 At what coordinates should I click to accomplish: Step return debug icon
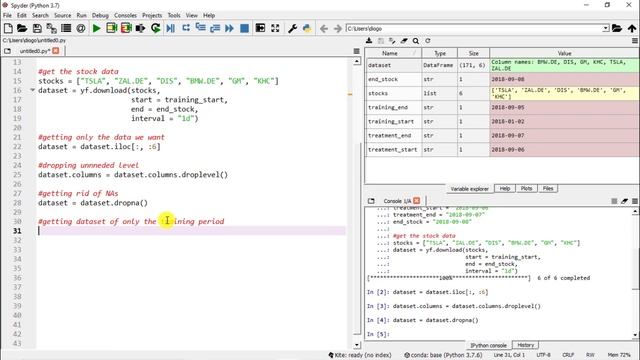215,28
